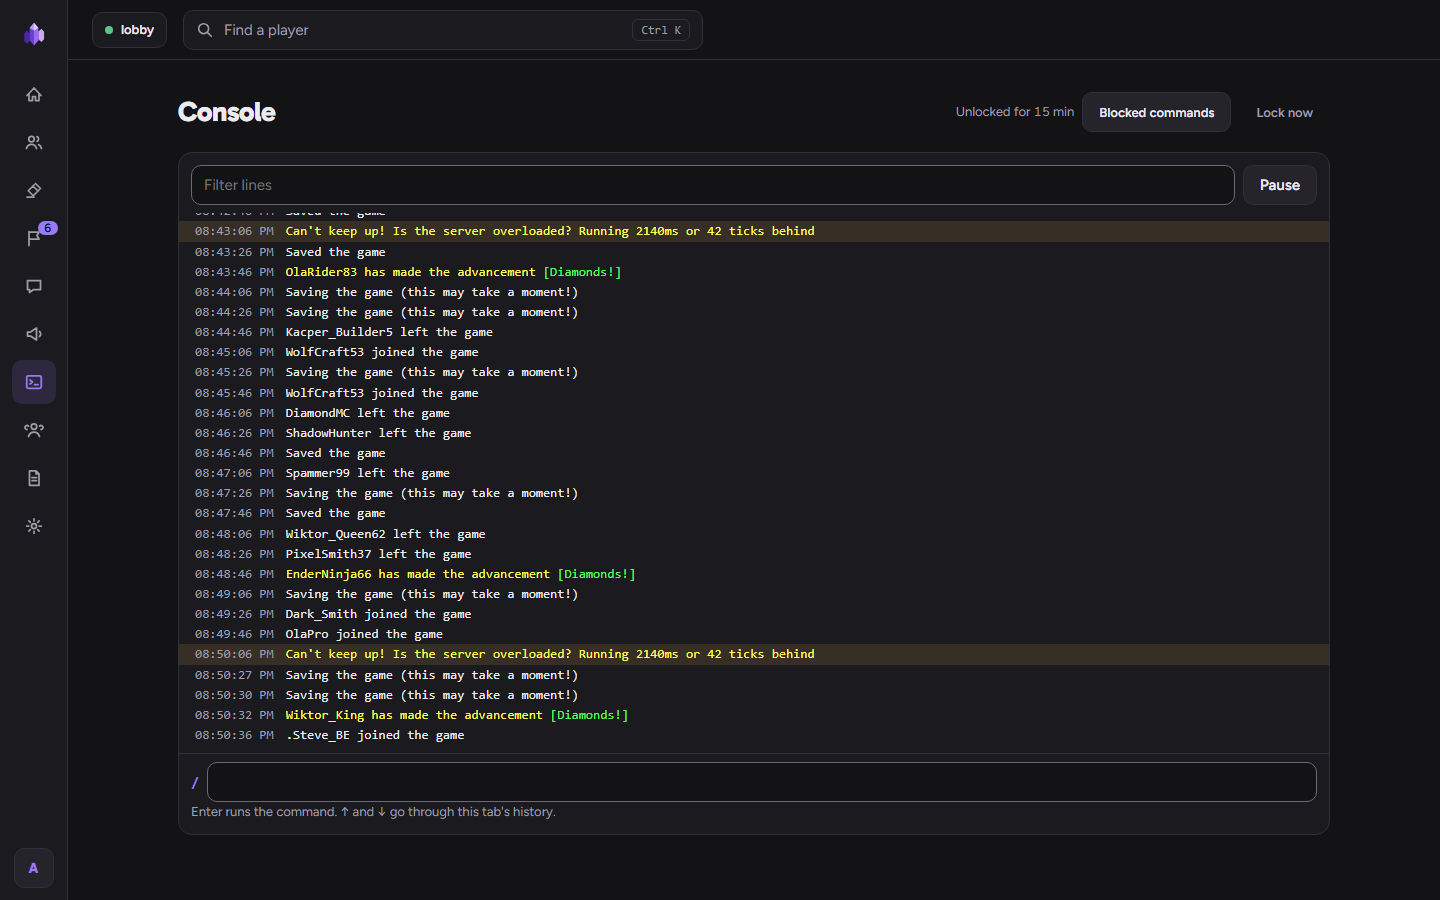Select the Kacper_Builder5 left the game line
The height and width of the screenshot is (900, 1440).
coord(754,332)
